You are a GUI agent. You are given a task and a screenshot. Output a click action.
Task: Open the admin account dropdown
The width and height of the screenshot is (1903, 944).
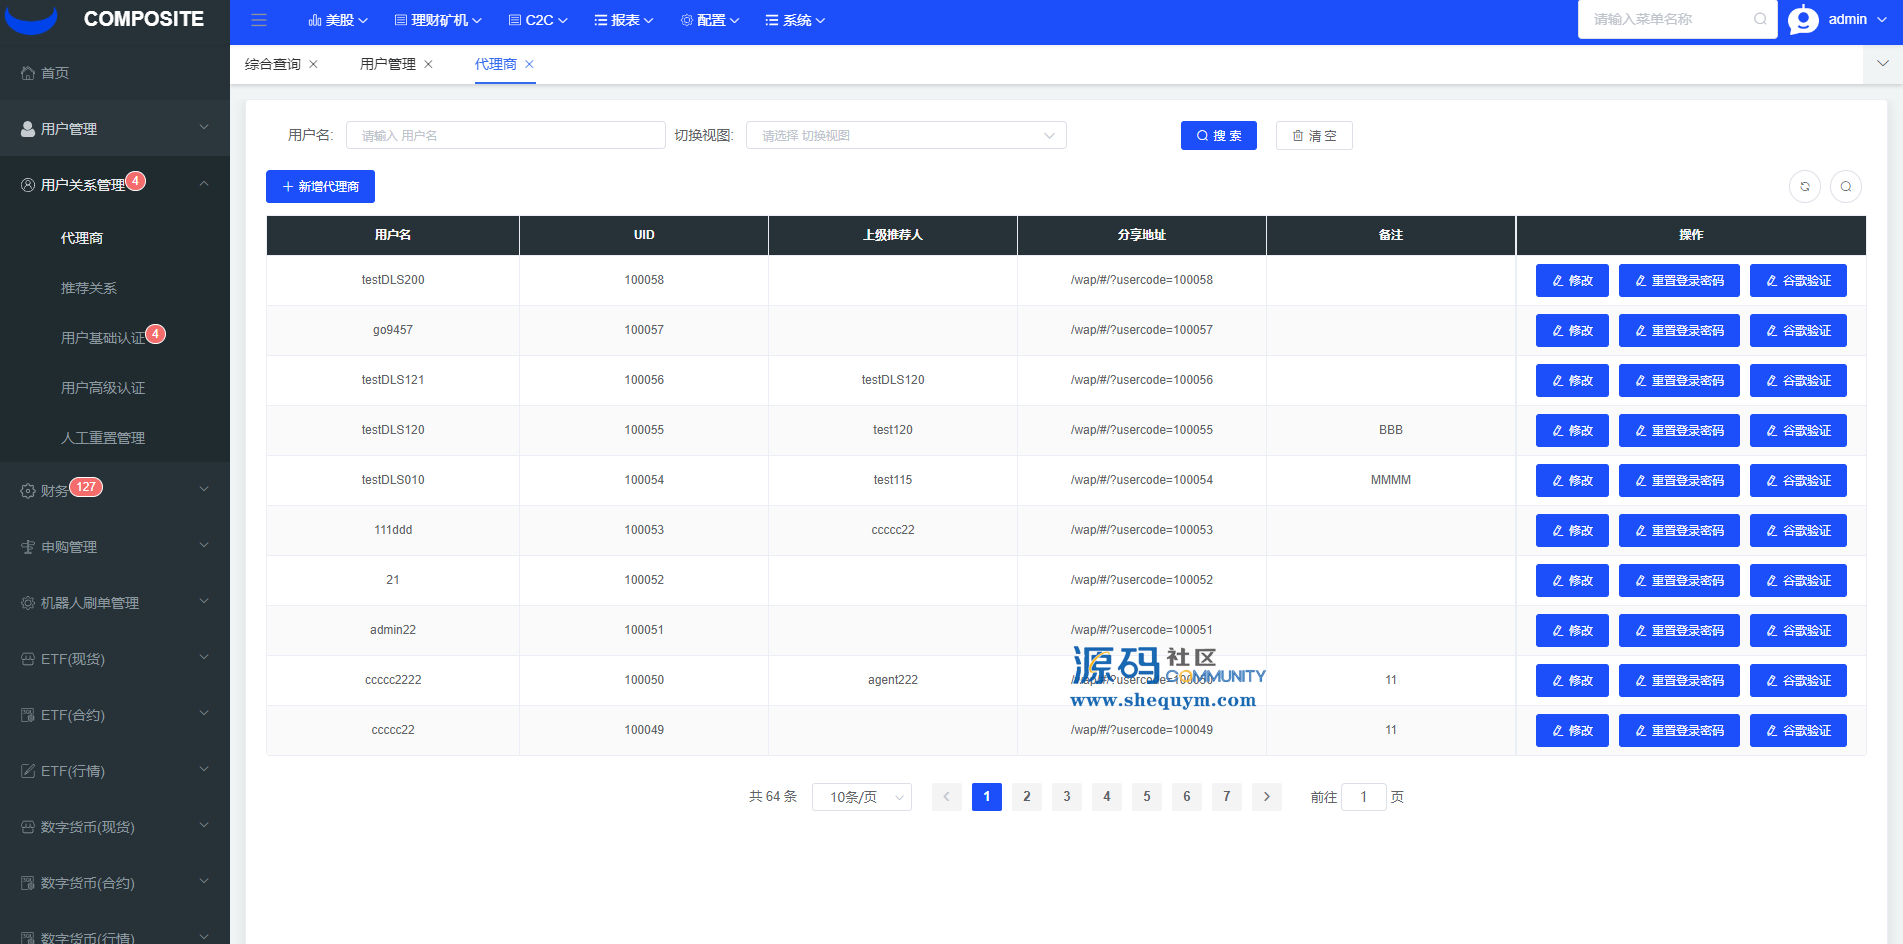[x=1856, y=20]
